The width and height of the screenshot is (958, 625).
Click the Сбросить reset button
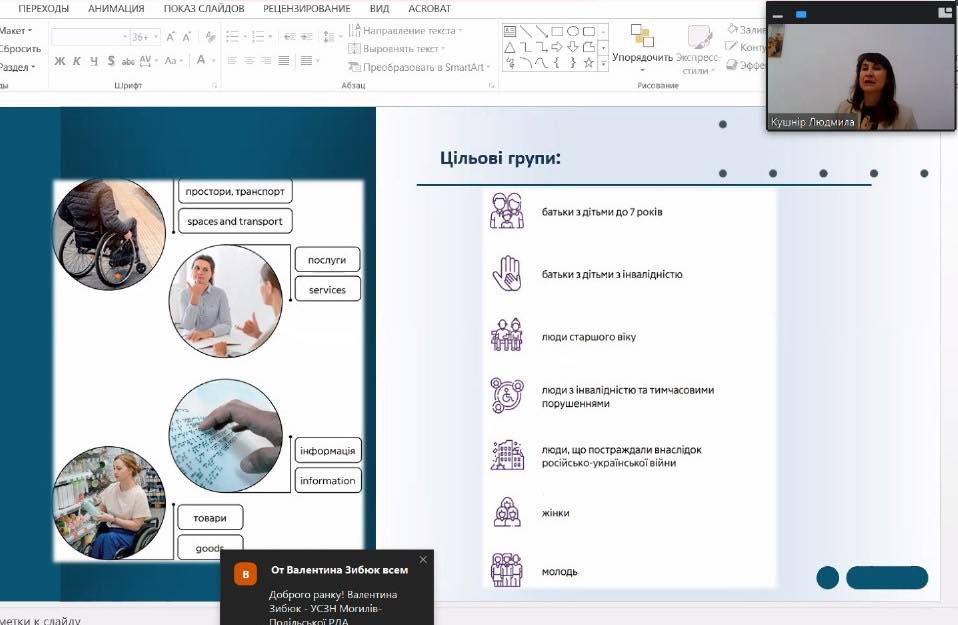(x=20, y=48)
